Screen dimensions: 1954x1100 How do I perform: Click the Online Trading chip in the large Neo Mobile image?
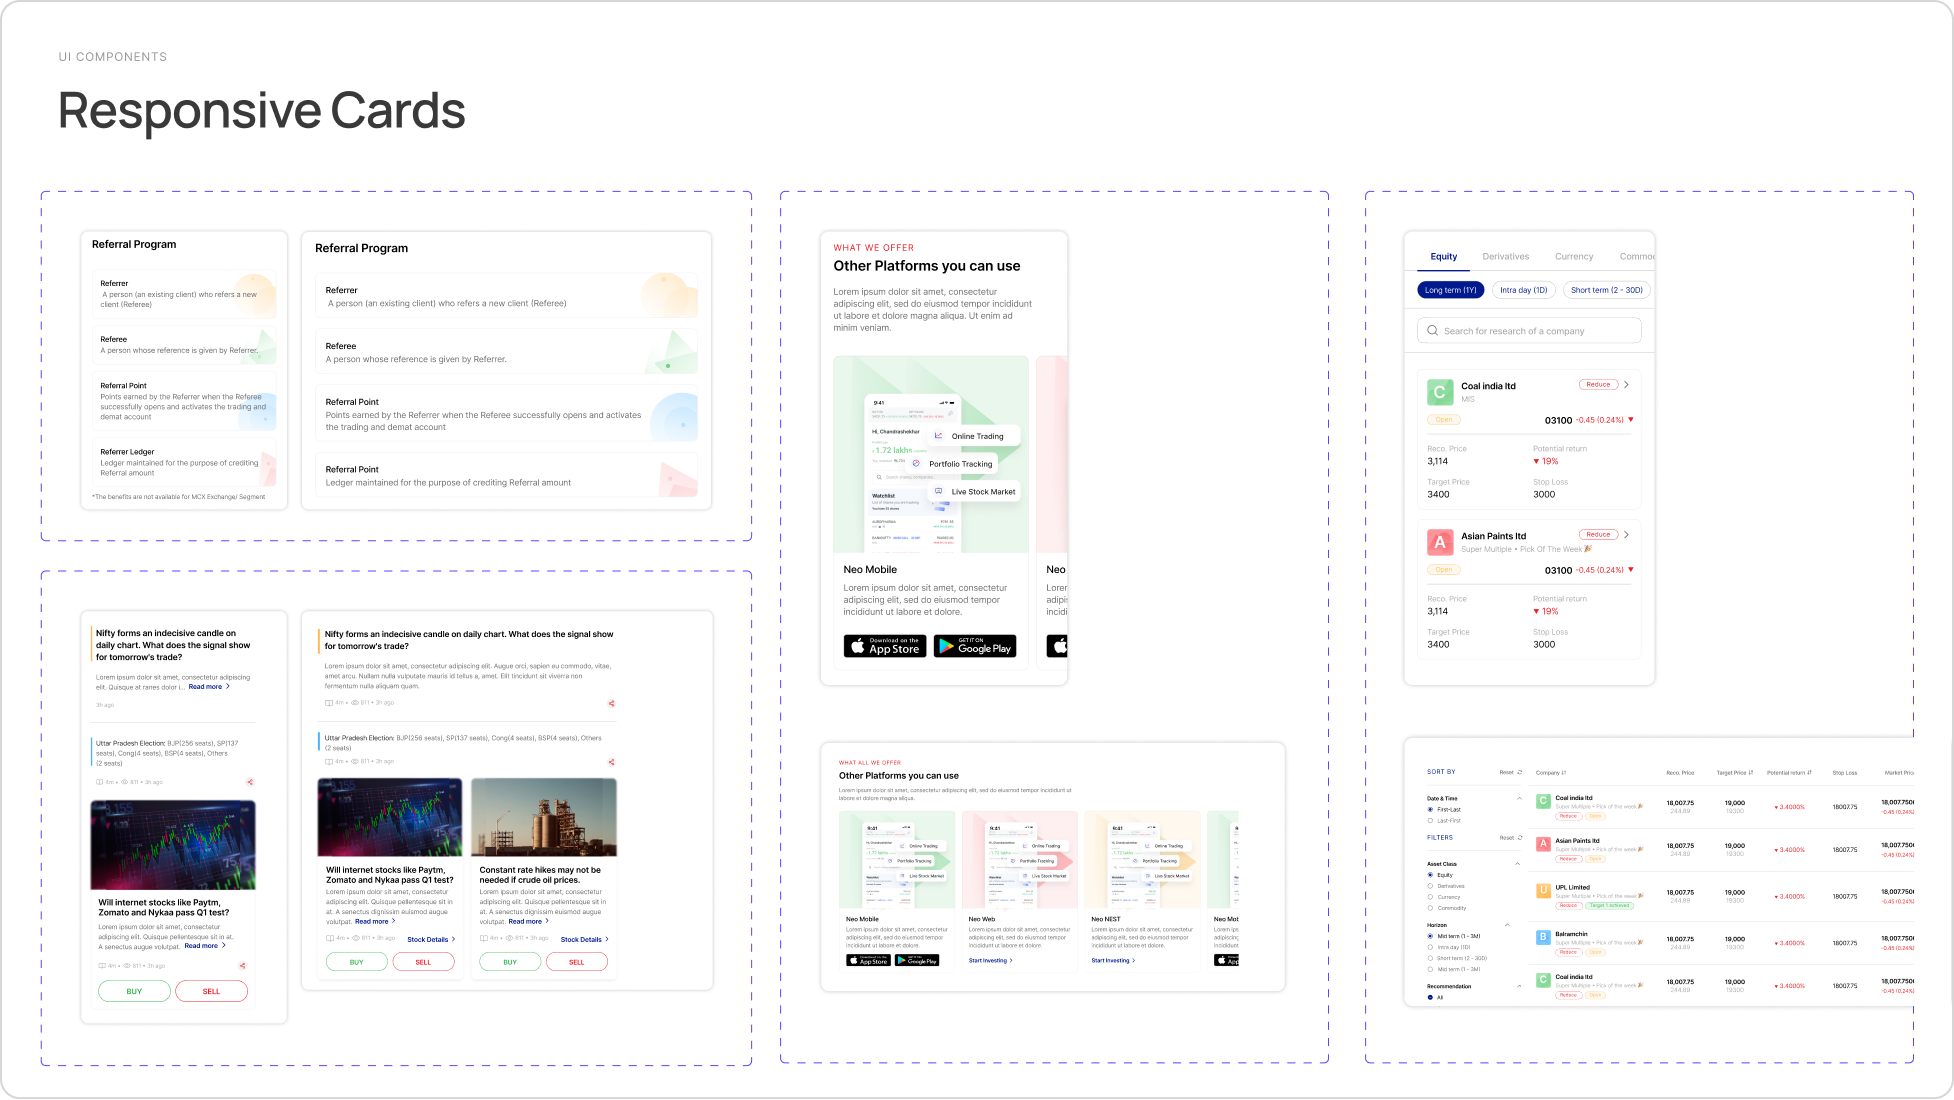pyautogui.click(x=974, y=436)
